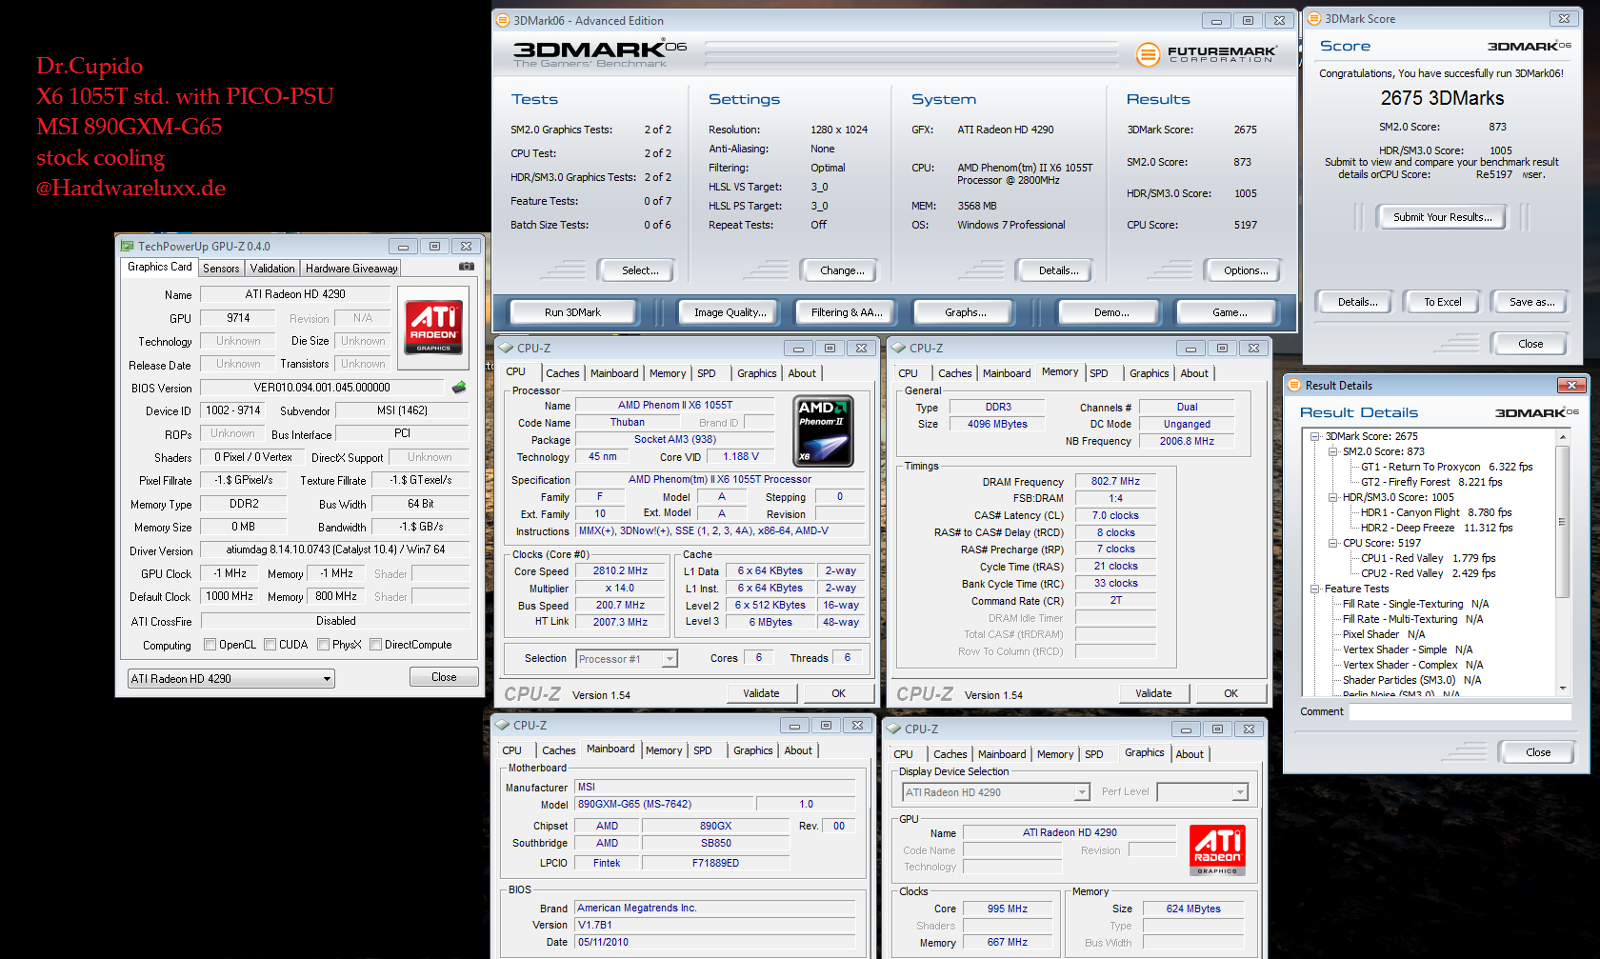
Task: Click the GPU-Z BIOS Version field
Action: (322, 388)
